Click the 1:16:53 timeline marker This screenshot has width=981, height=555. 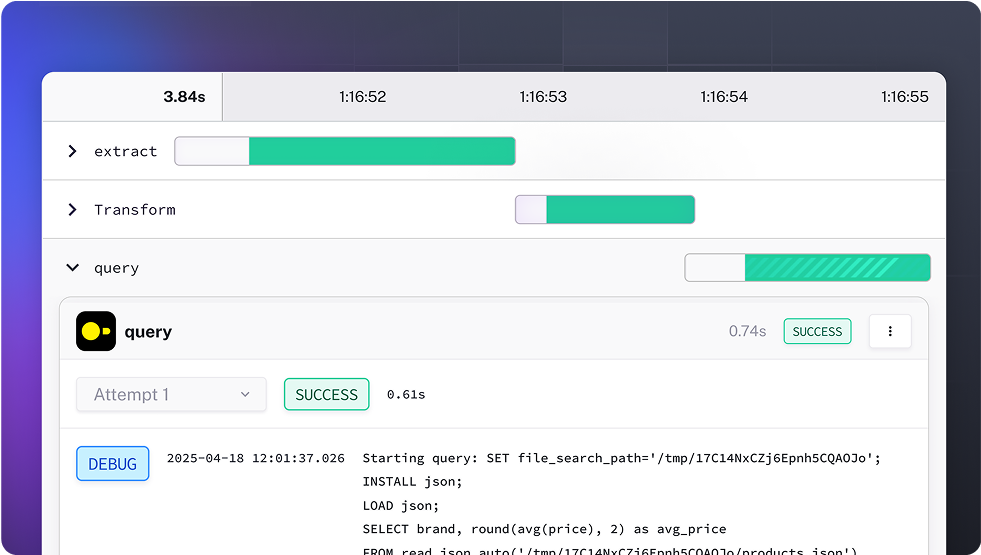click(x=543, y=97)
